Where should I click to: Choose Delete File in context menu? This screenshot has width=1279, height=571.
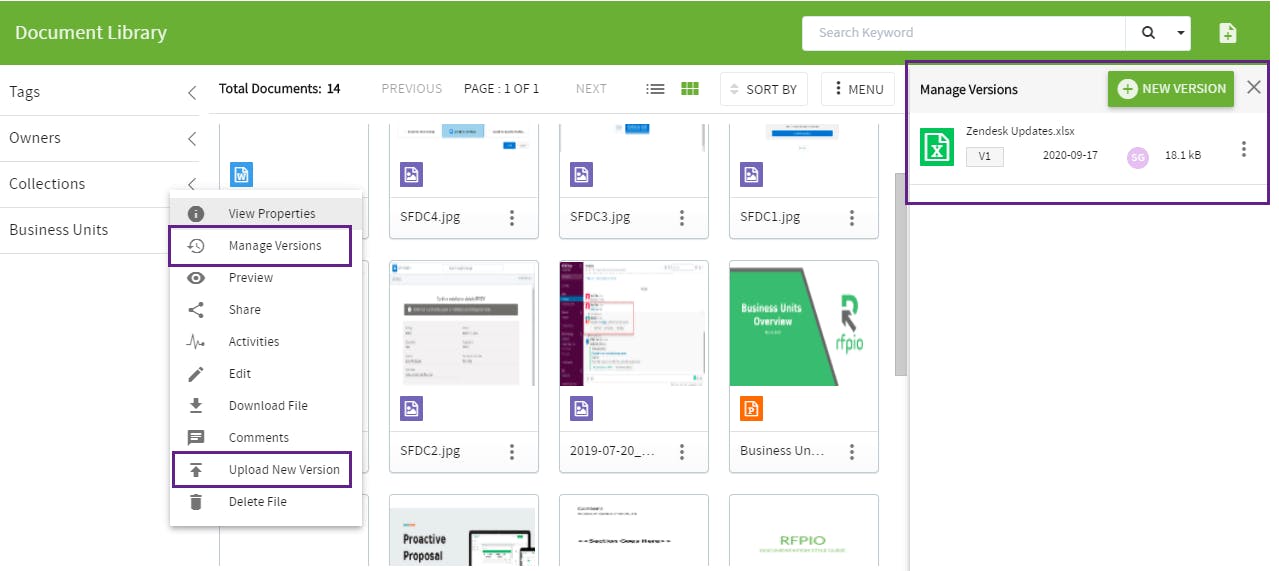tap(266, 502)
